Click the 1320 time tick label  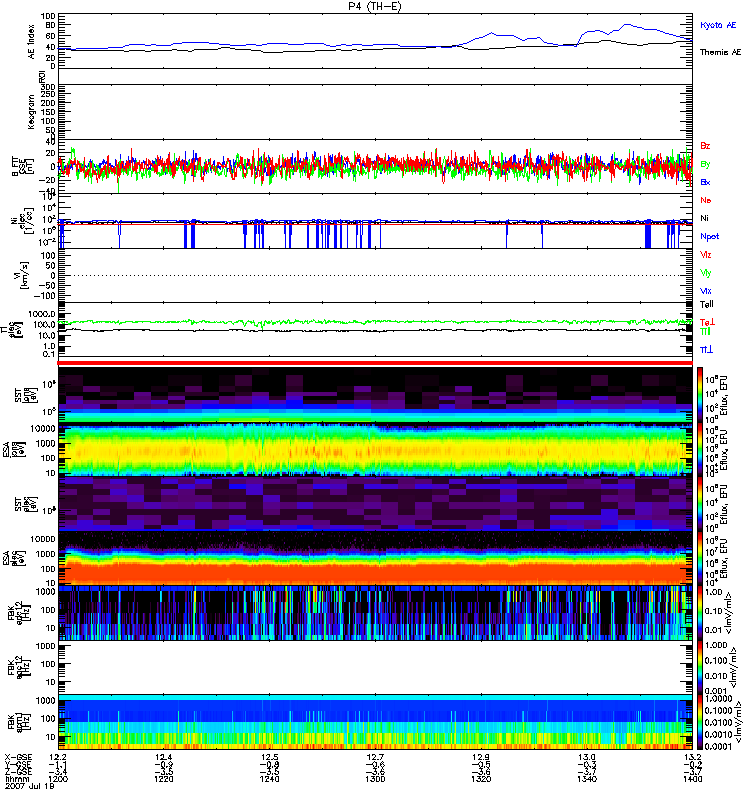click(x=481, y=779)
